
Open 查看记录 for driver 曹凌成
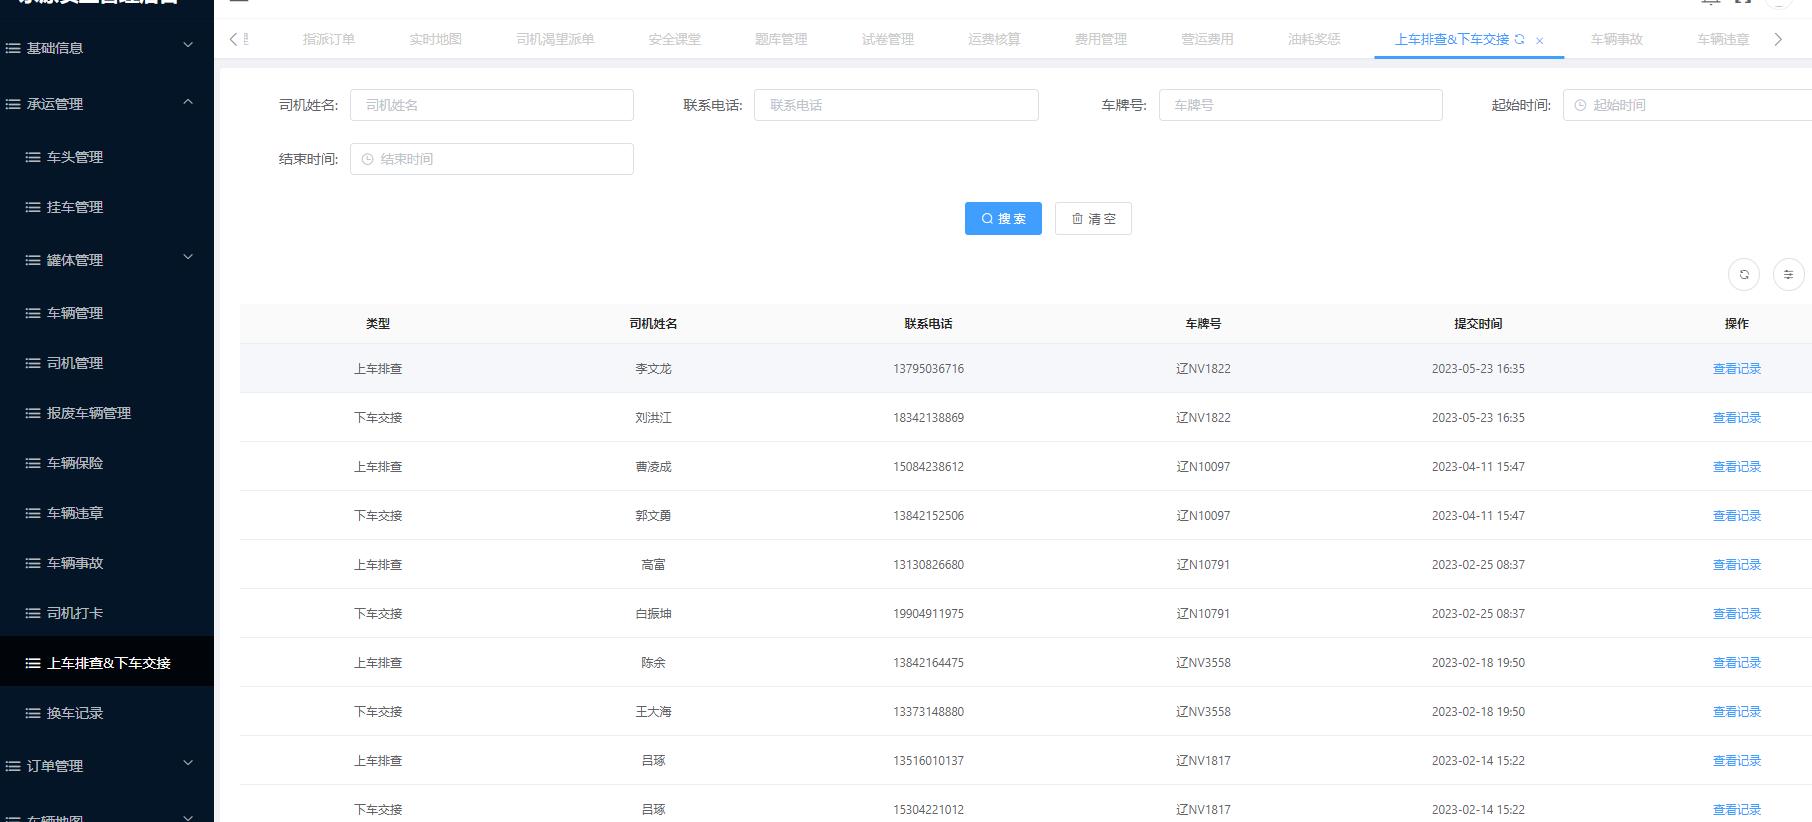click(1737, 467)
